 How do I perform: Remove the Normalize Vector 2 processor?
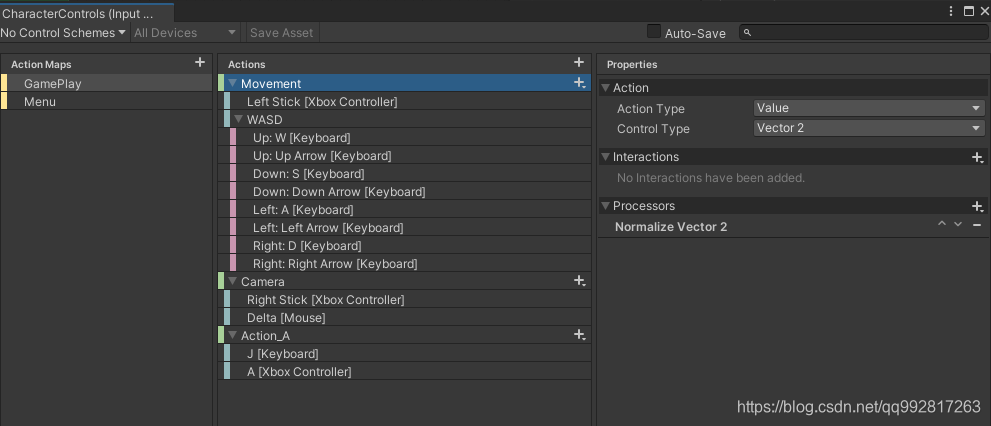(x=977, y=226)
